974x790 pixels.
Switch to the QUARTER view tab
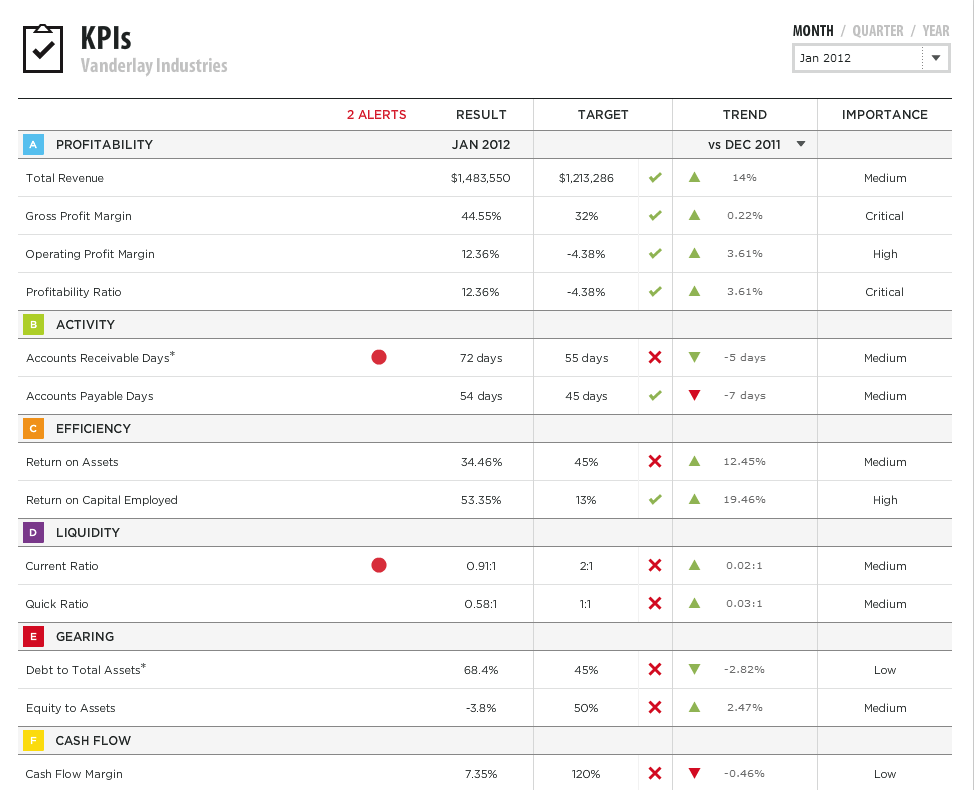click(876, 30)
